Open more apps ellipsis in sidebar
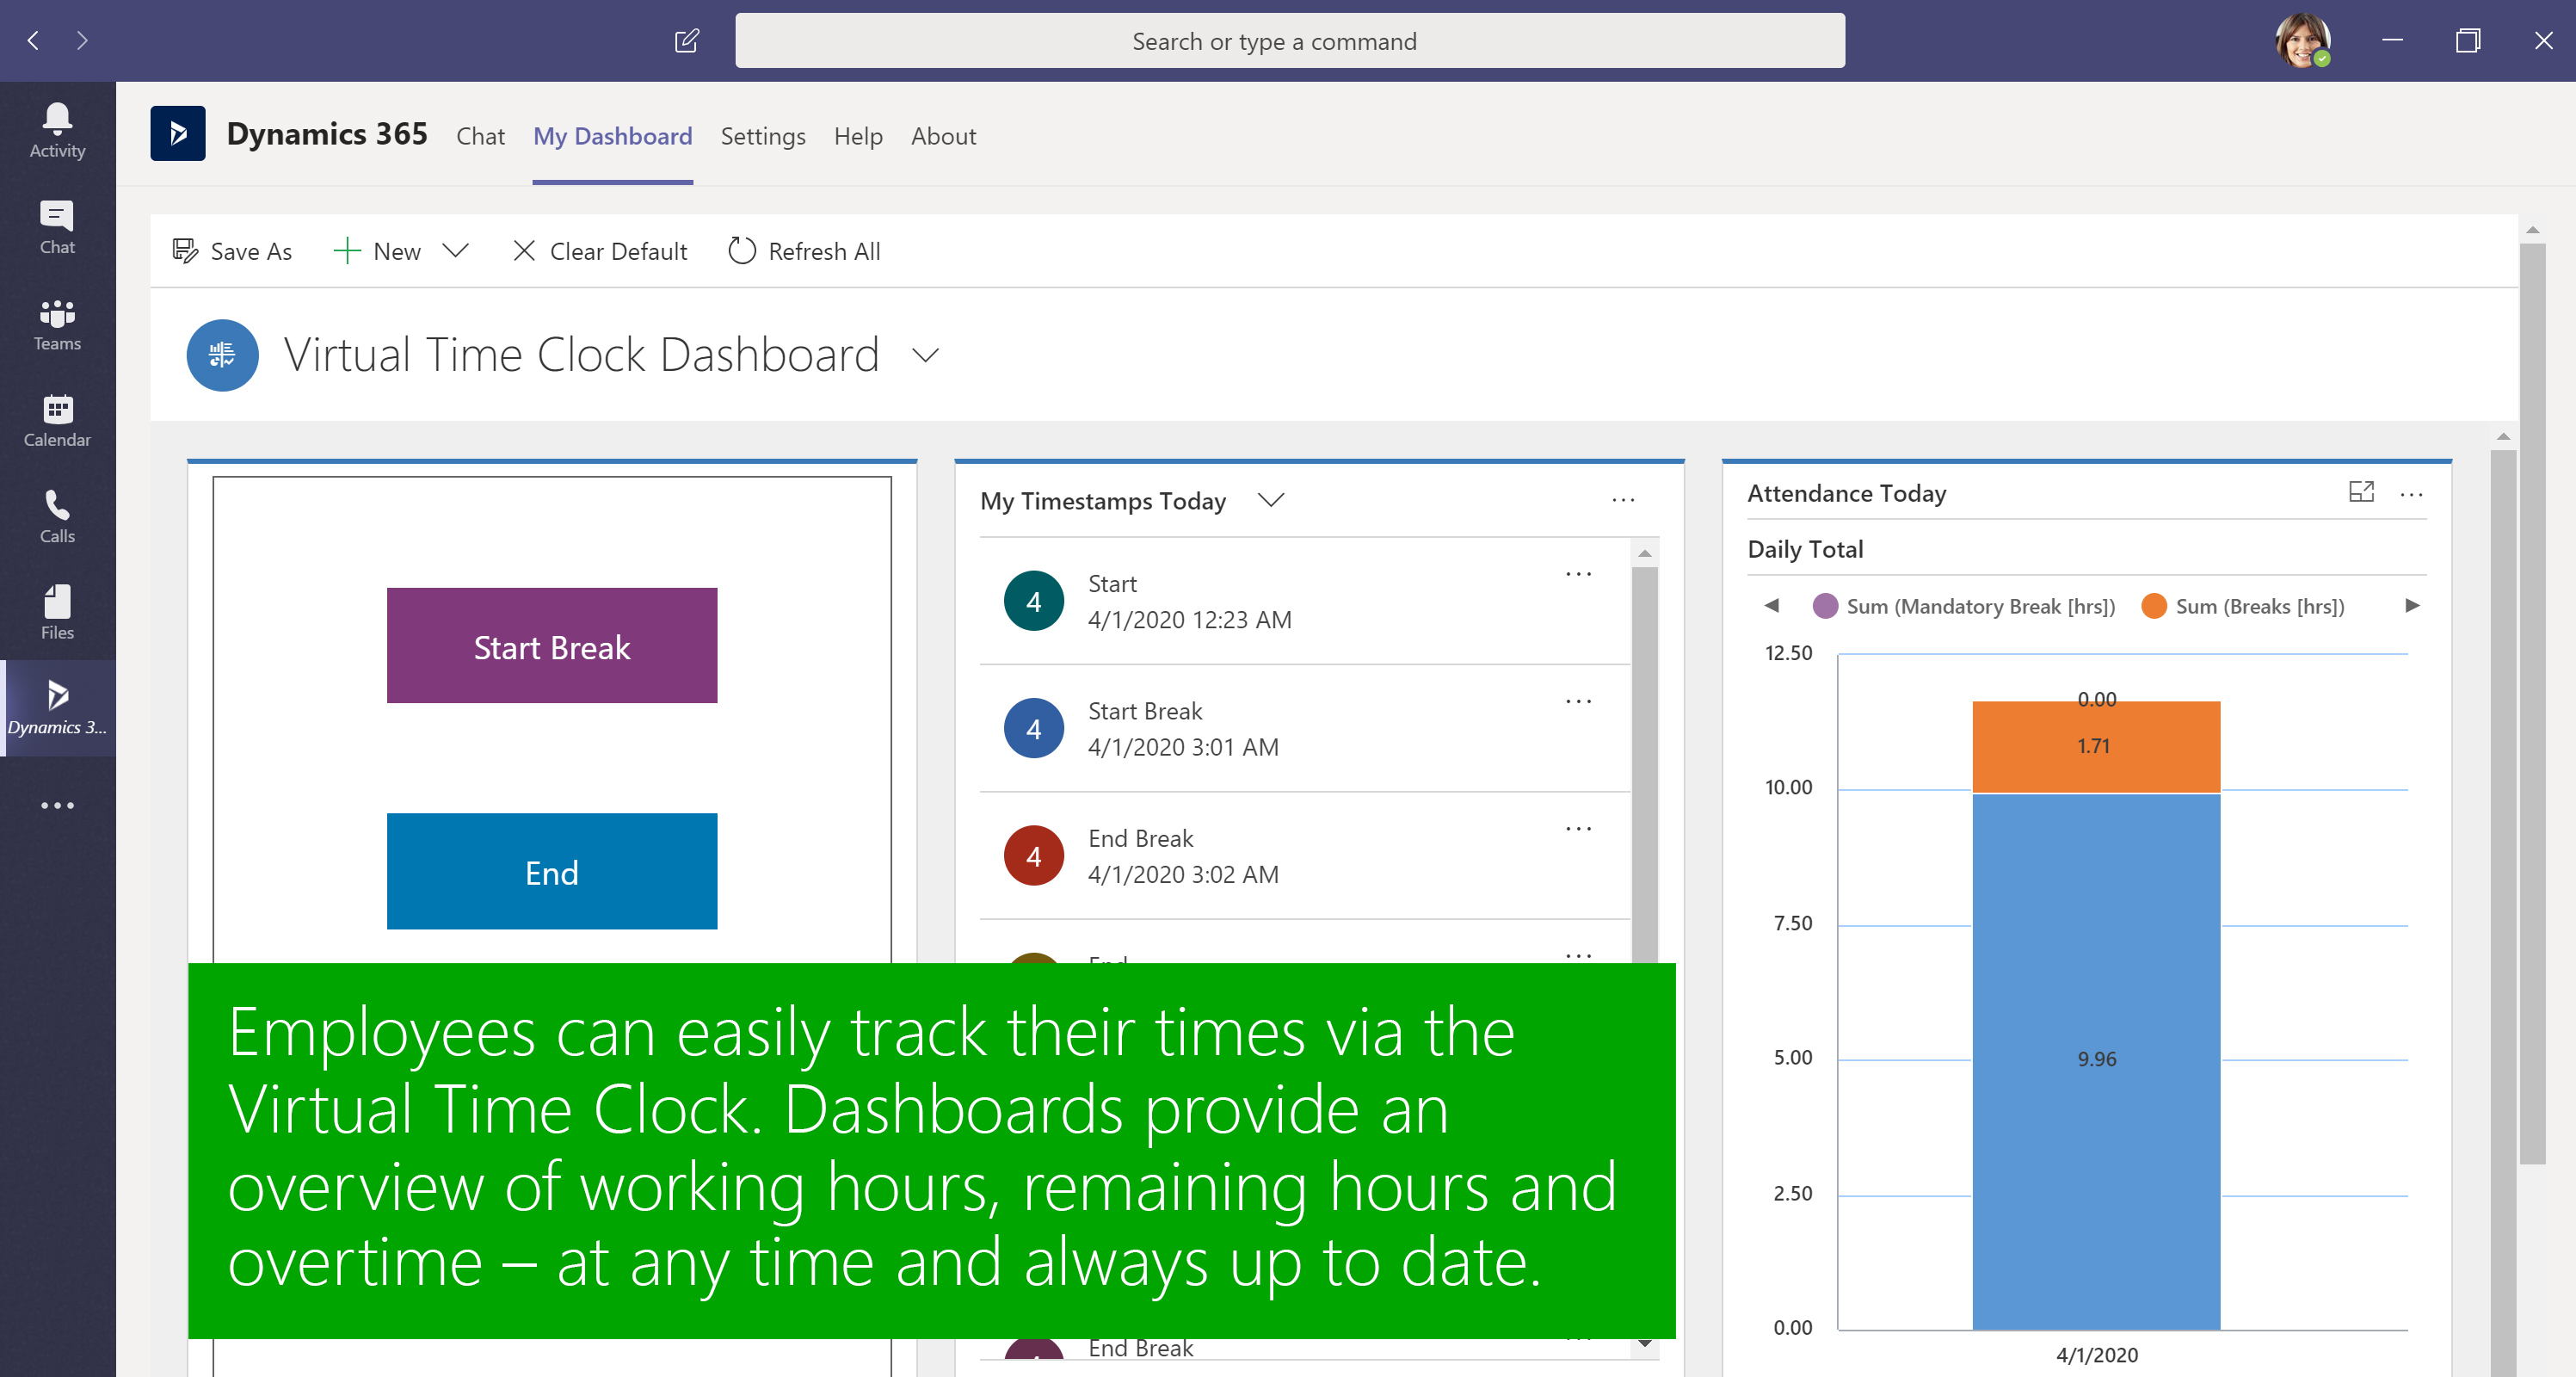Viewport: 2576px width, 1377px height. (57, 805)
